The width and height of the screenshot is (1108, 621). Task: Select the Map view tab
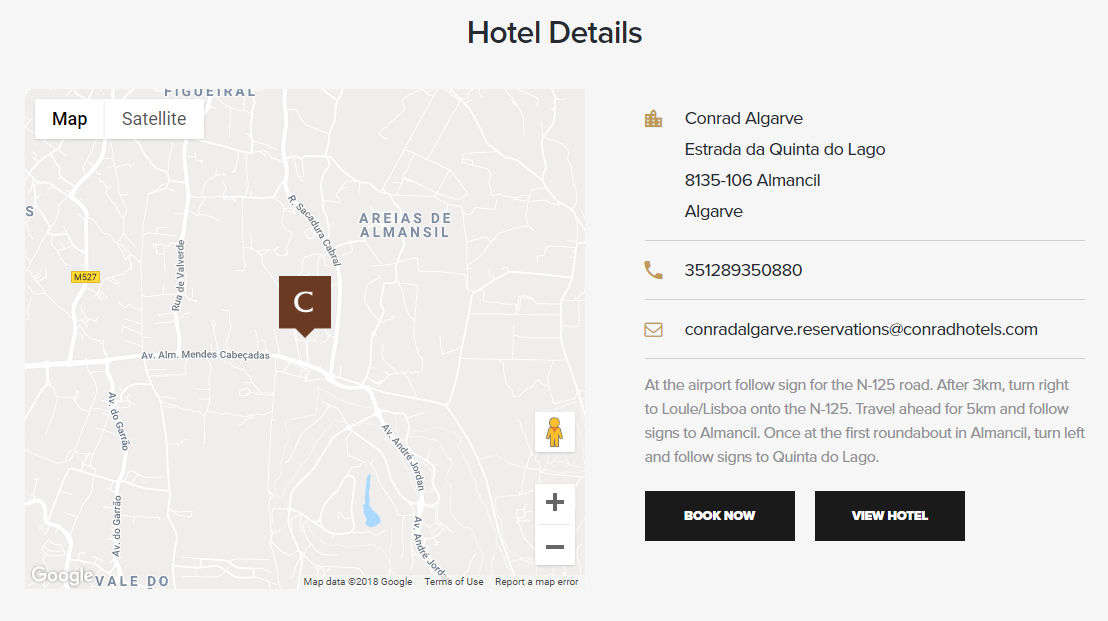(69, 119)
